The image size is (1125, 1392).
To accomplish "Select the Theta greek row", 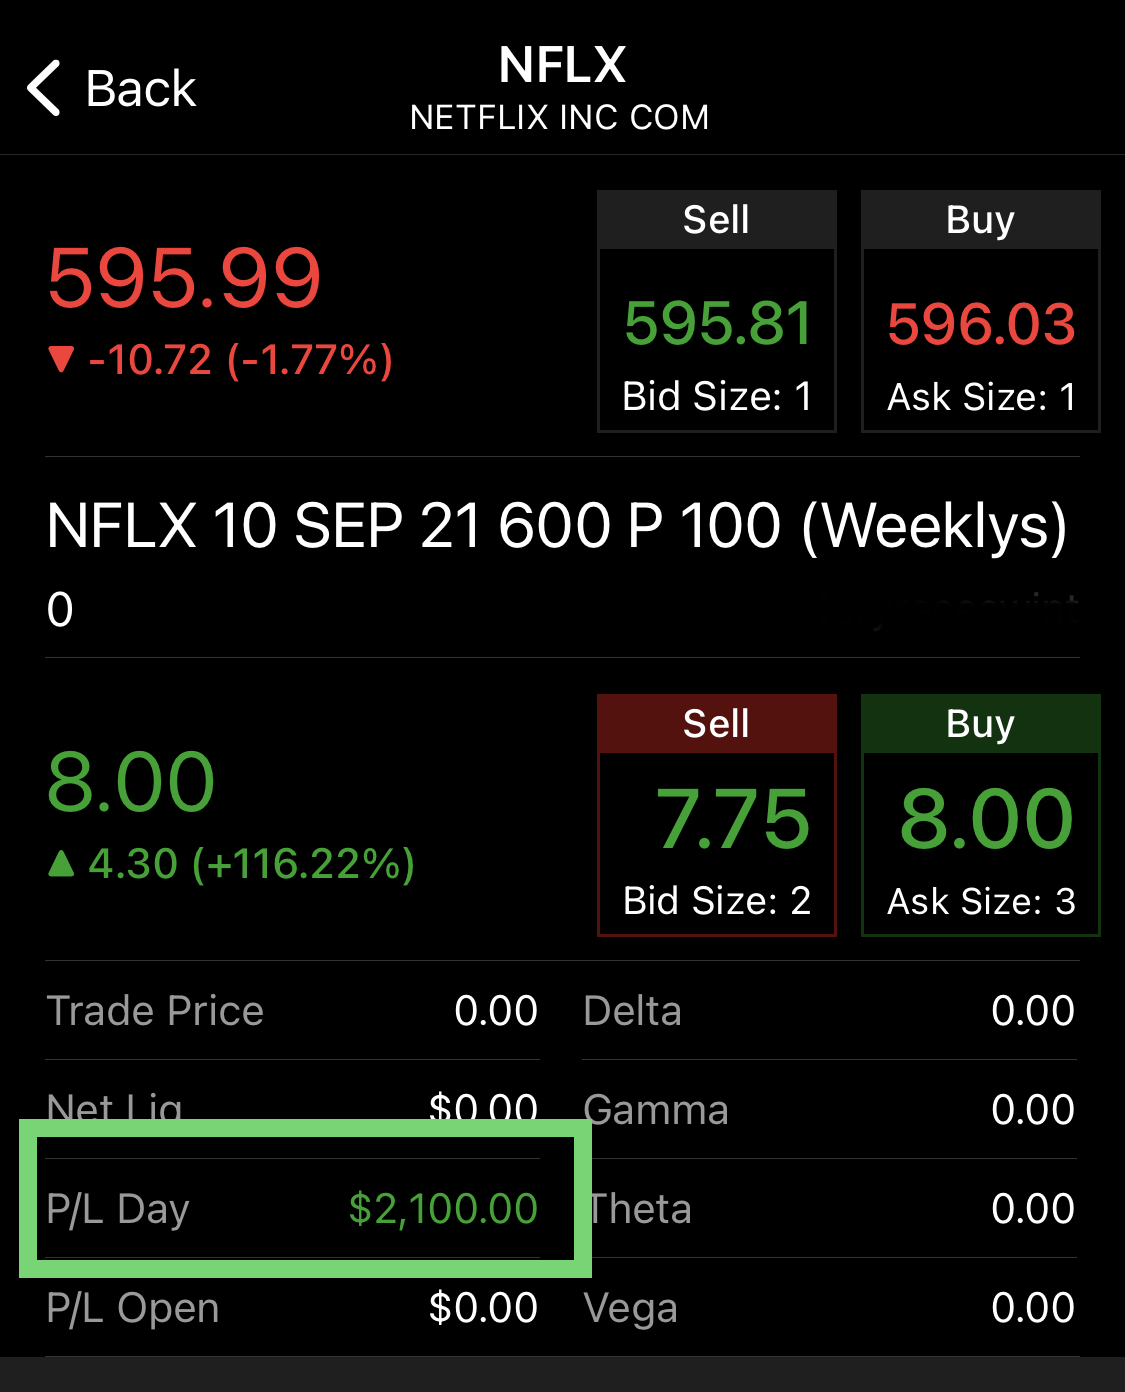I will pos(829,1209).
